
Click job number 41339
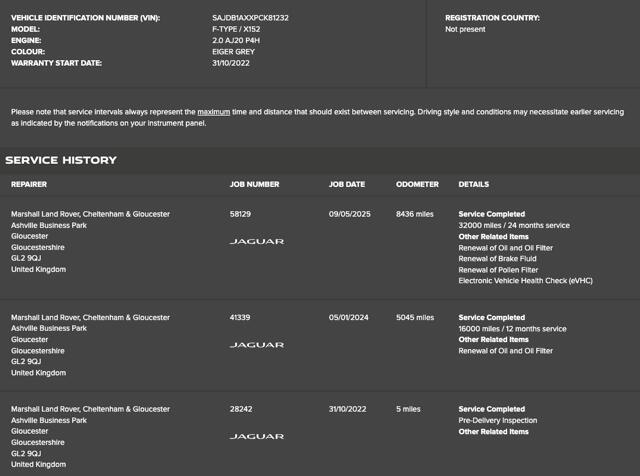pos(240,318)
